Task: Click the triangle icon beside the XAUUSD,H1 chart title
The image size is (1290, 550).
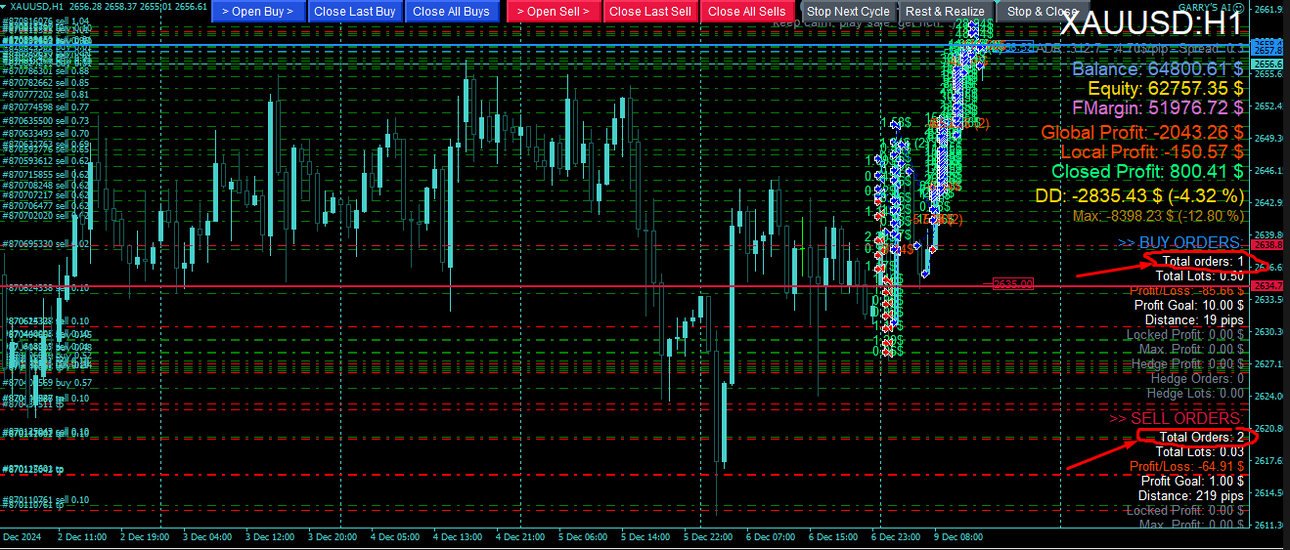Action: (x=4, y=6)
